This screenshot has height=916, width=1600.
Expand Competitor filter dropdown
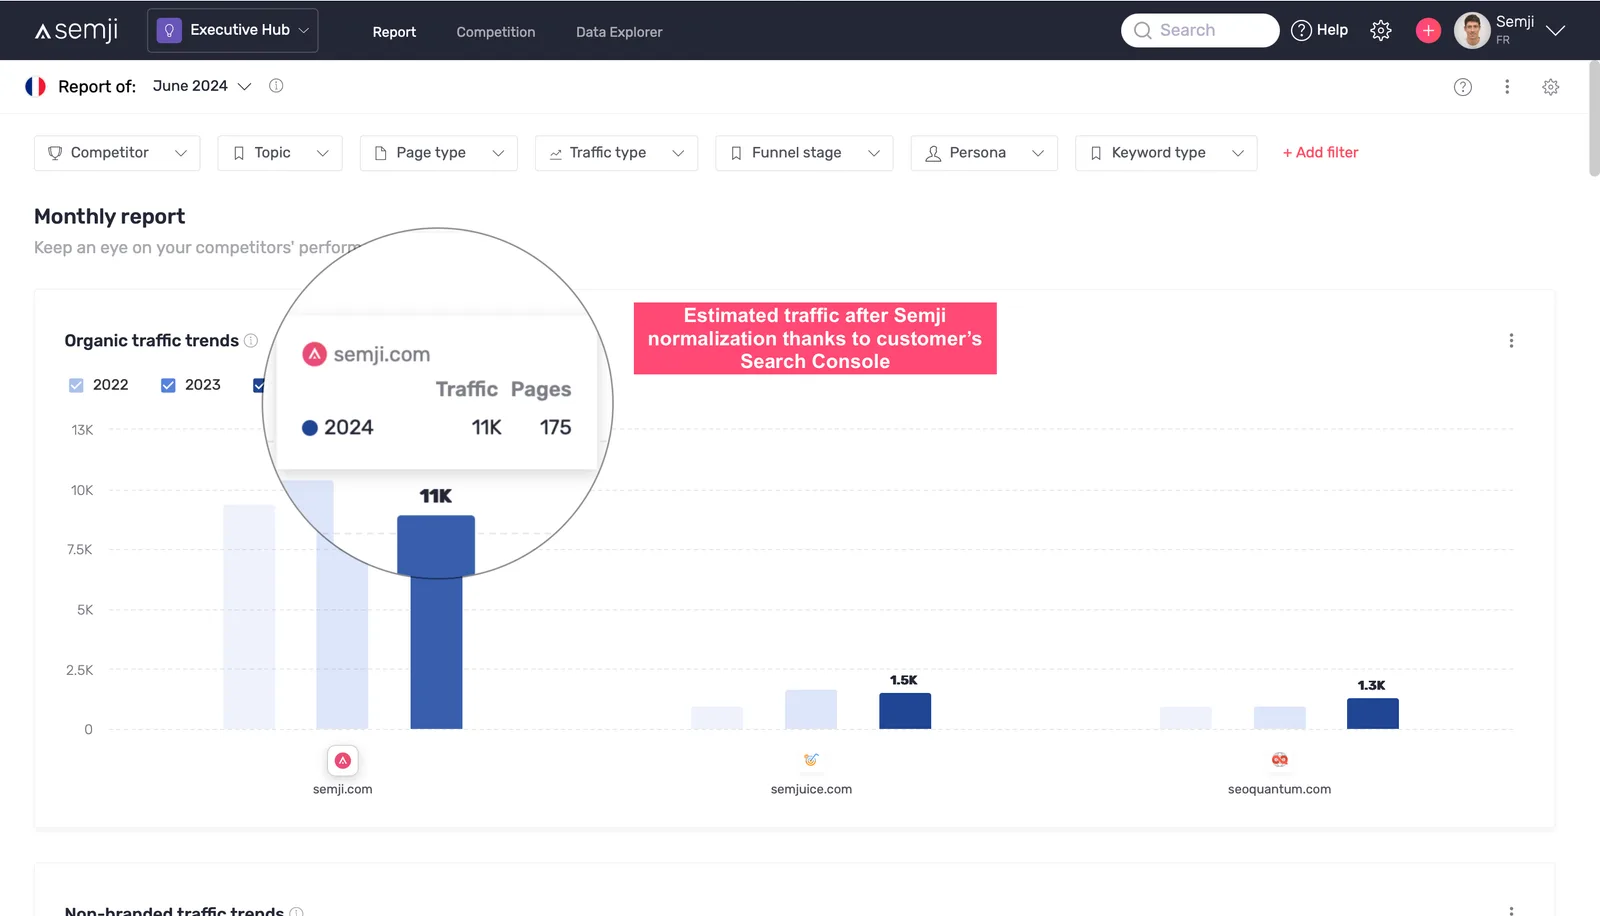(x=117, y=153)
